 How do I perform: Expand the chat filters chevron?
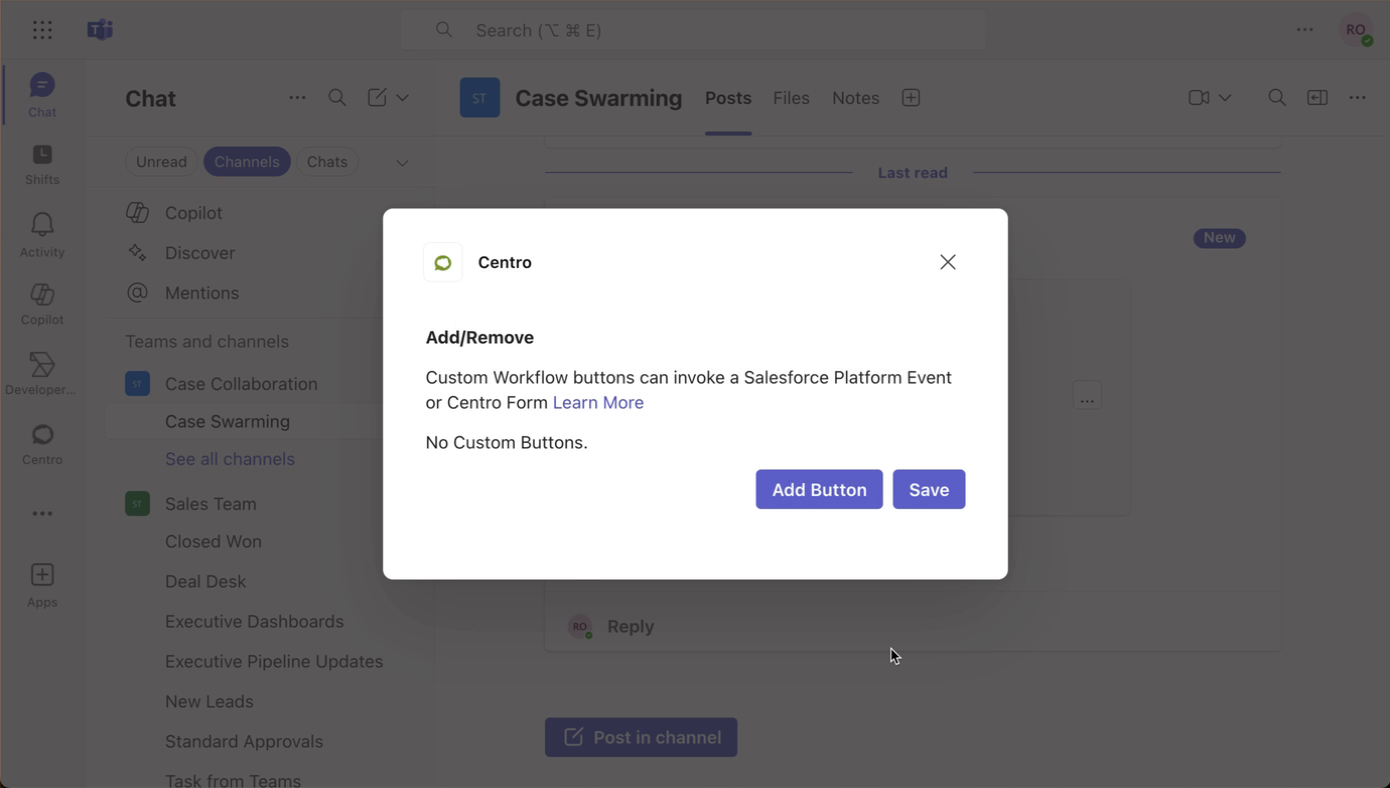click(x=402, y=163)
